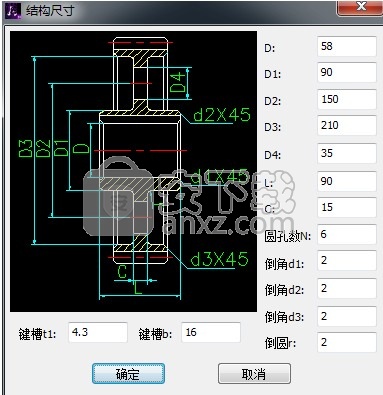Viewport: 383px width, 395px height.
Task: Edit the 倒角d1 input field
Action: pos(347,260)
